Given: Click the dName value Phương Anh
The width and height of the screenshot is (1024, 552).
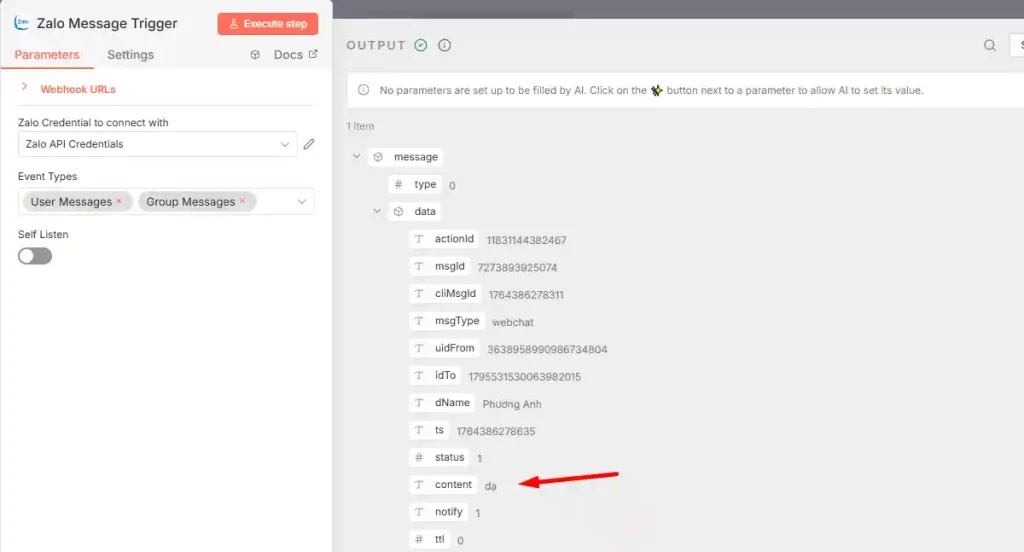Looking at the screenshot, I should (x=512, y=404).
